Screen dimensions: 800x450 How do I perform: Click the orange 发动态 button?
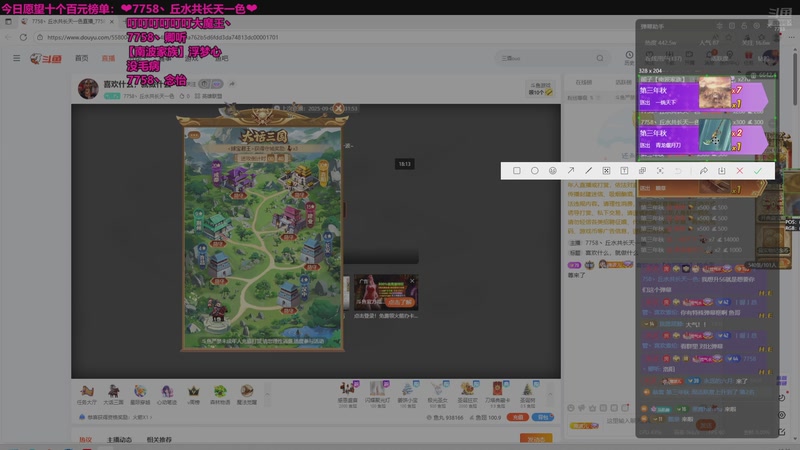tap(536, 439)
